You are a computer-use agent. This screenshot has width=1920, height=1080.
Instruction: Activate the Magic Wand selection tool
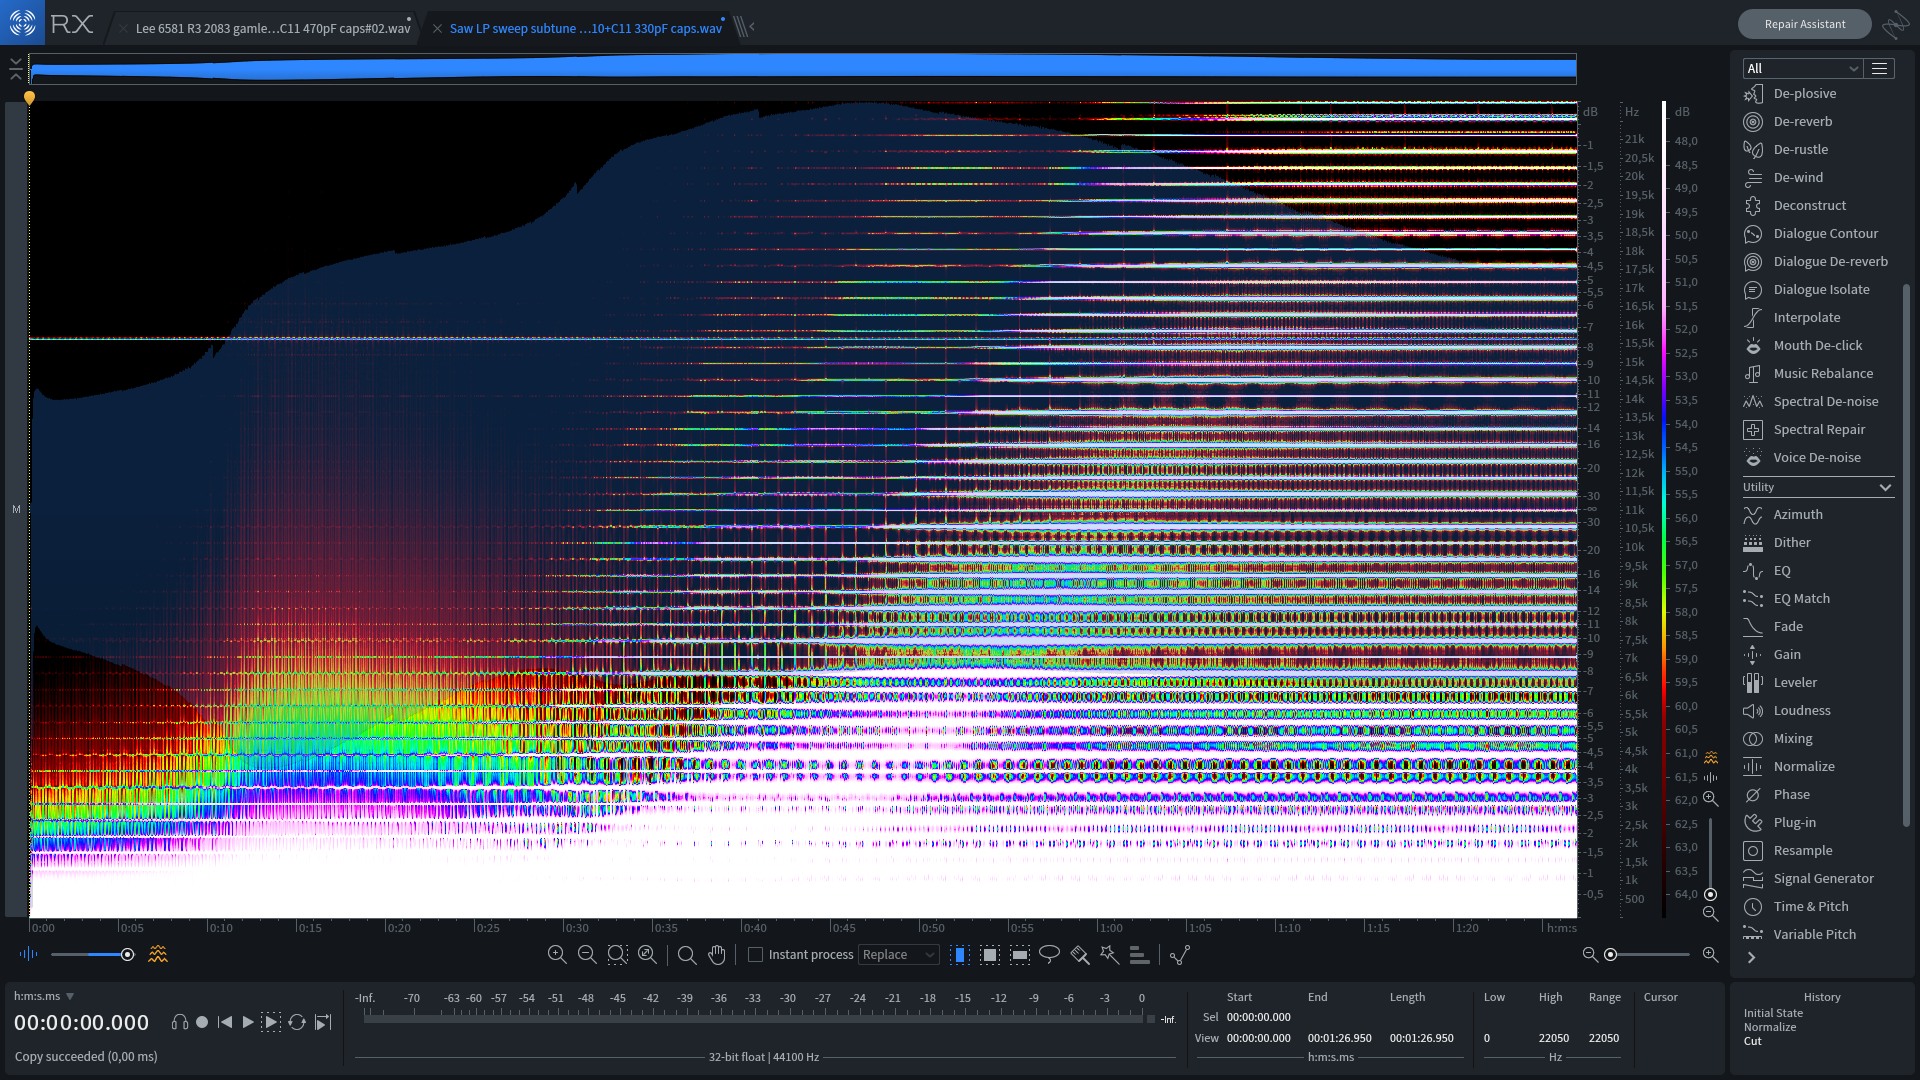(x=1109, y=955)
